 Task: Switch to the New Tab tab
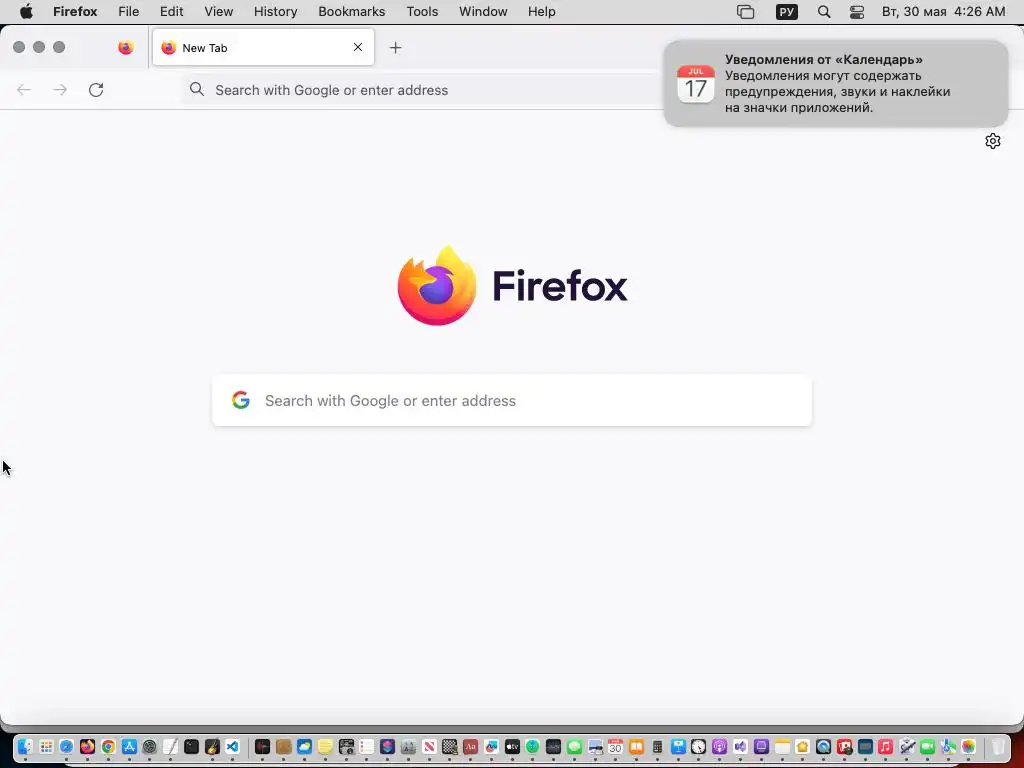tap(263, 48)
